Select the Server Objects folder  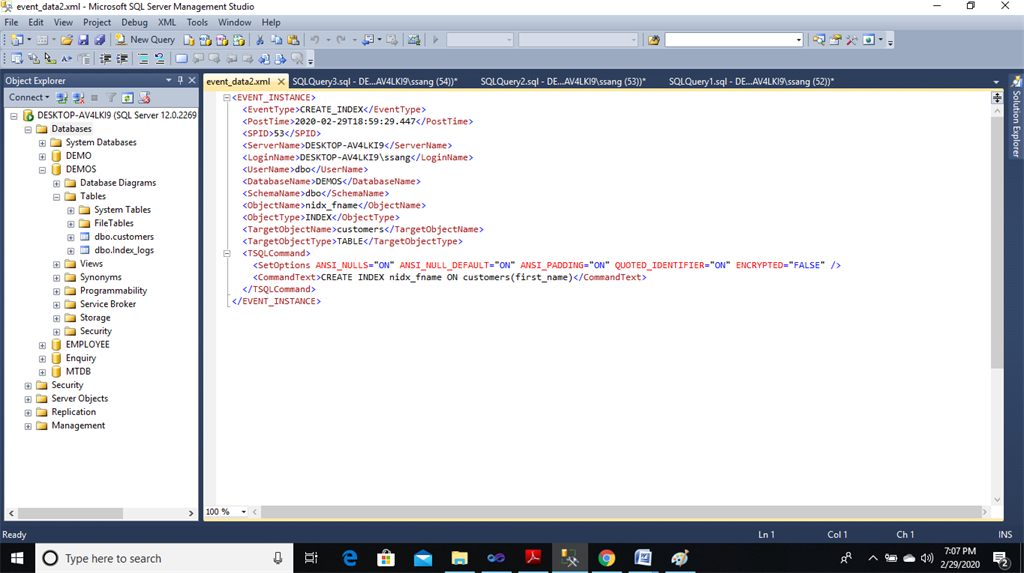click(x=80, y=399)
